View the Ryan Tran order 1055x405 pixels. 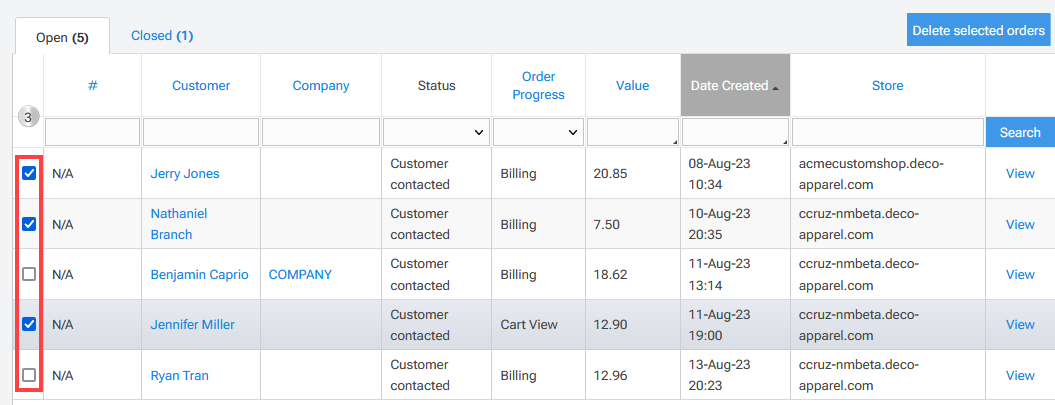point(1020,375)
